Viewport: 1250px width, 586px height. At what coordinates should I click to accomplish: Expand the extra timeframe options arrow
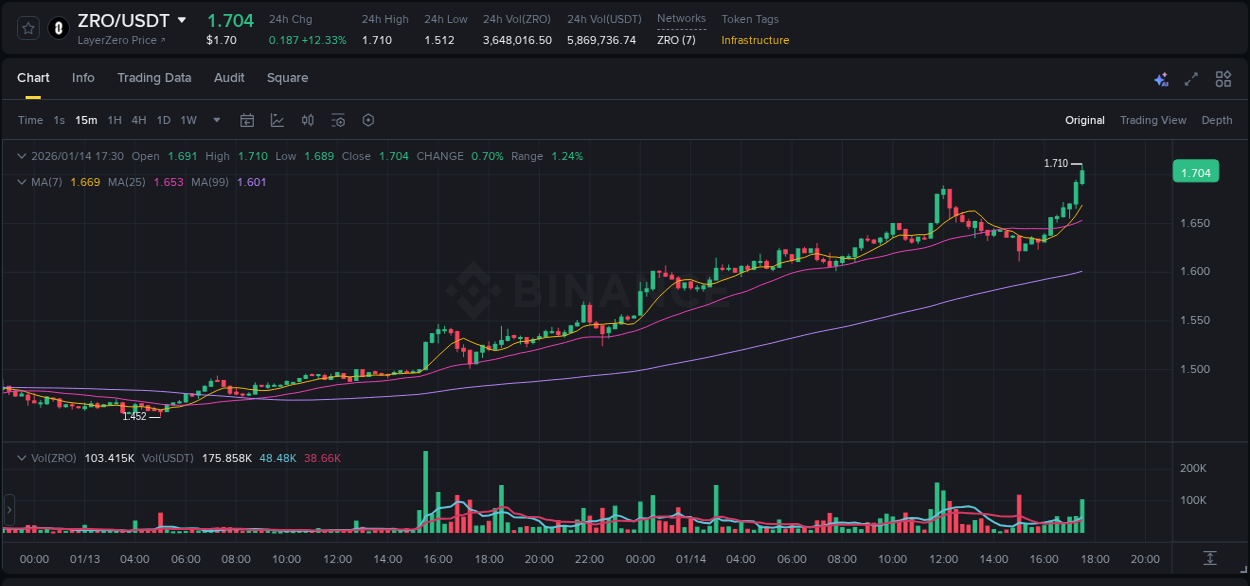tap(215, 119)
